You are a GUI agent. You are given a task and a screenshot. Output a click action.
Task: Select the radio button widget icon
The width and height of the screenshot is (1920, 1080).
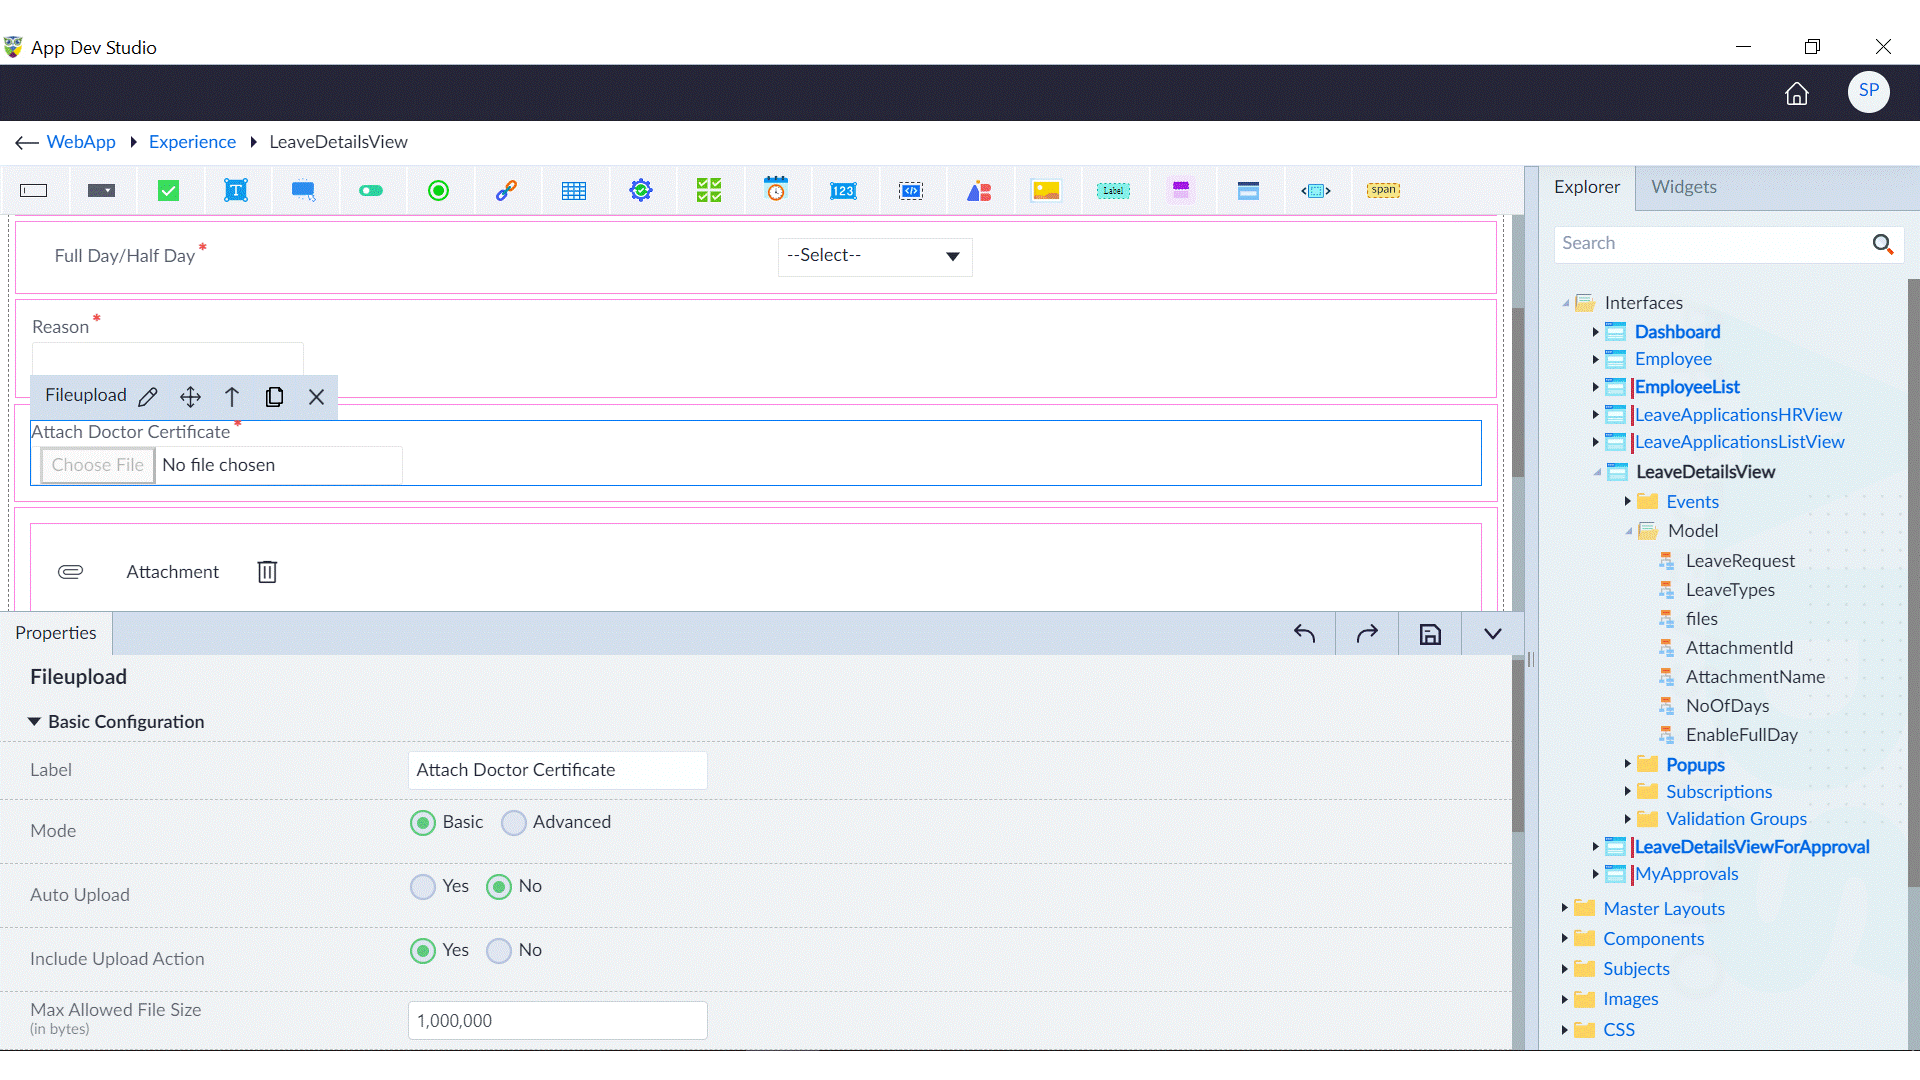point(439,191)
